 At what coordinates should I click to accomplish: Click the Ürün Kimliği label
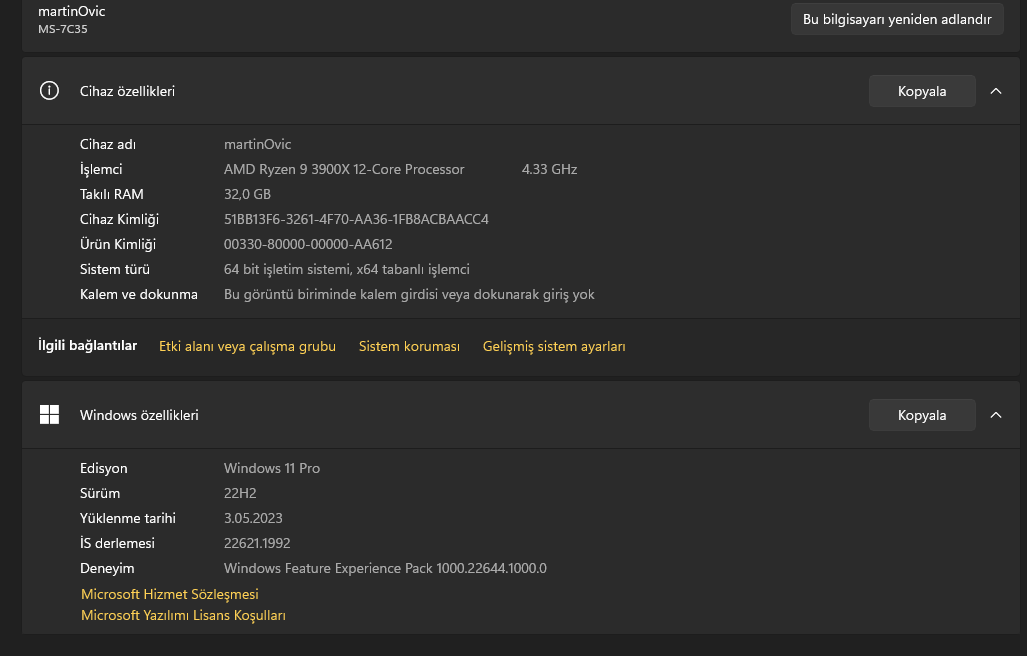[118, 244]
